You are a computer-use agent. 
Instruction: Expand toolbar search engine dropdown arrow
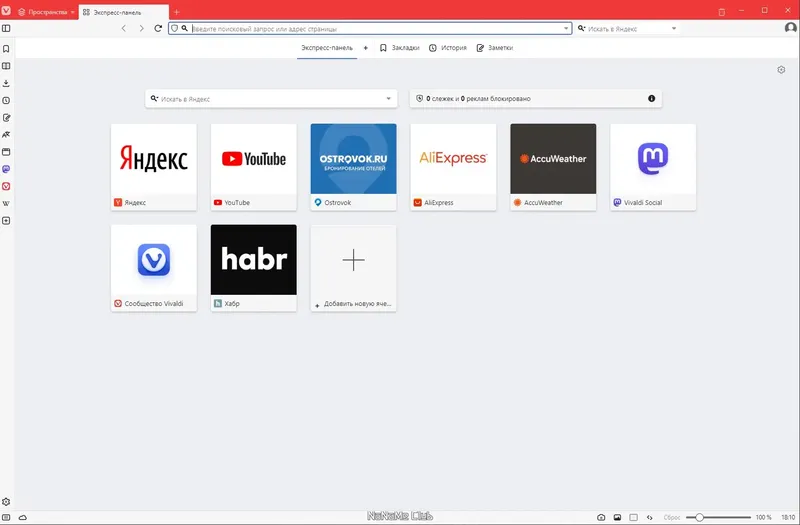(x=674, y=29)
